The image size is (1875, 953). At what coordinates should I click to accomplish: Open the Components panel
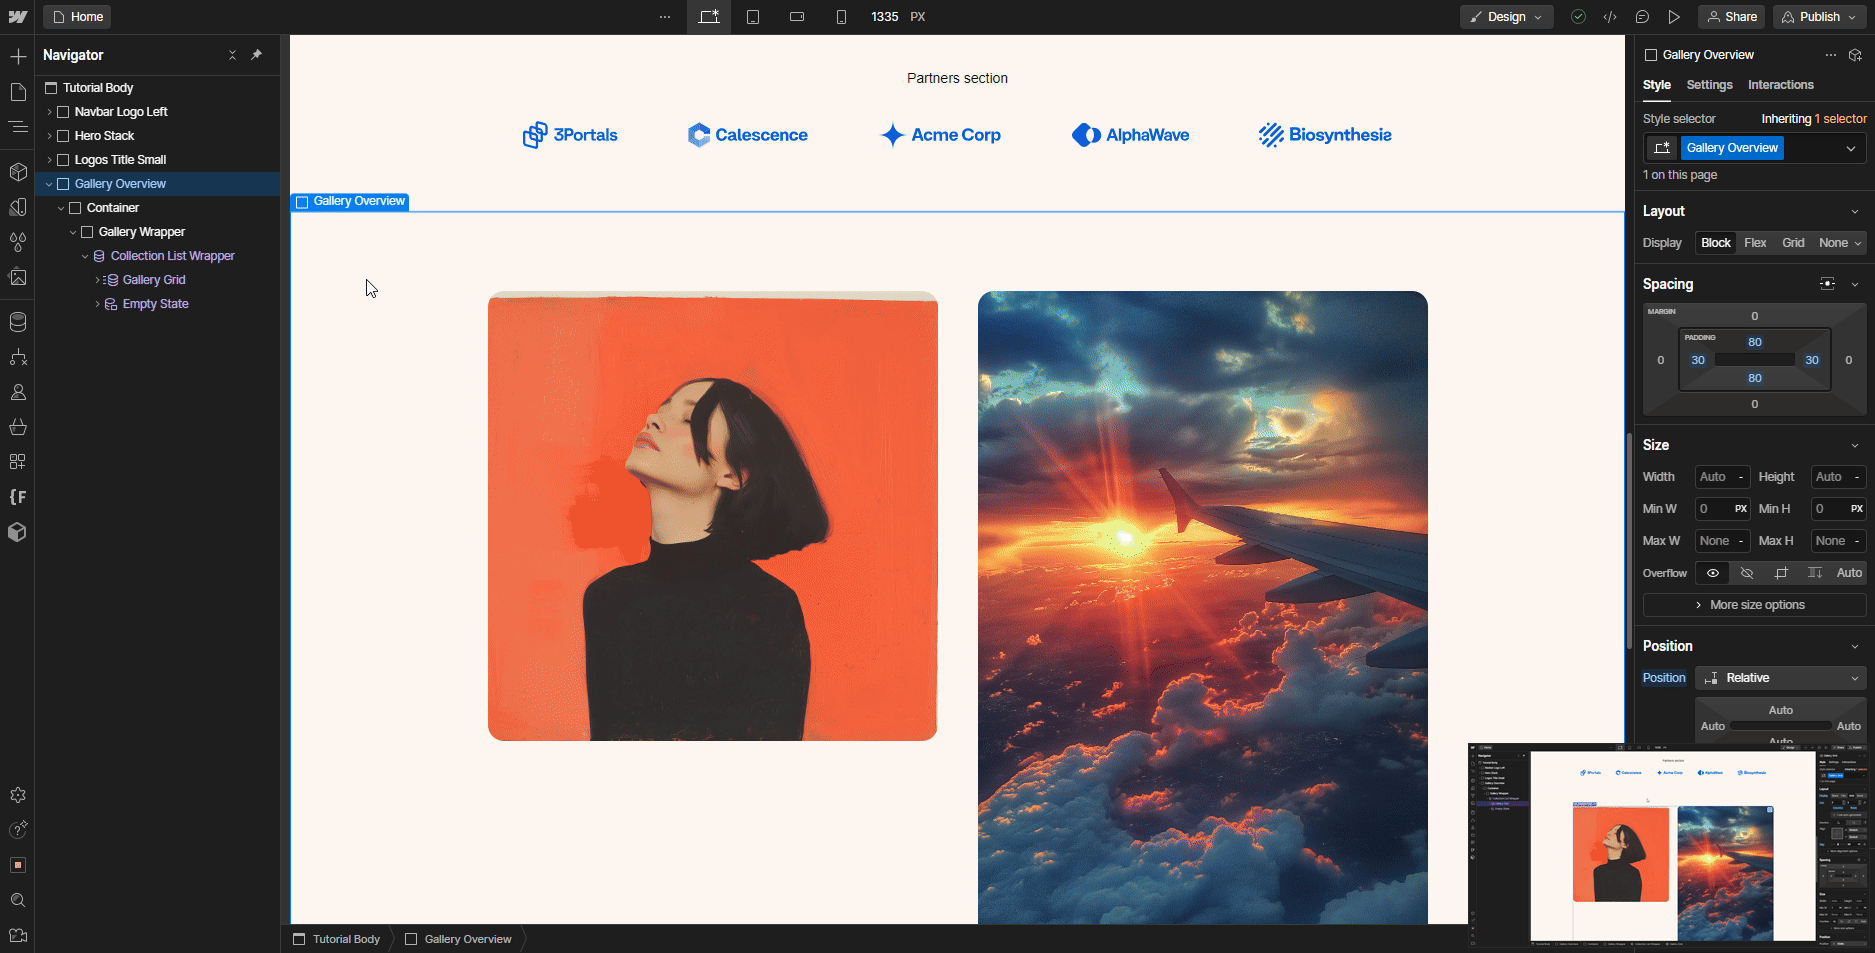(x=18, y=172)
